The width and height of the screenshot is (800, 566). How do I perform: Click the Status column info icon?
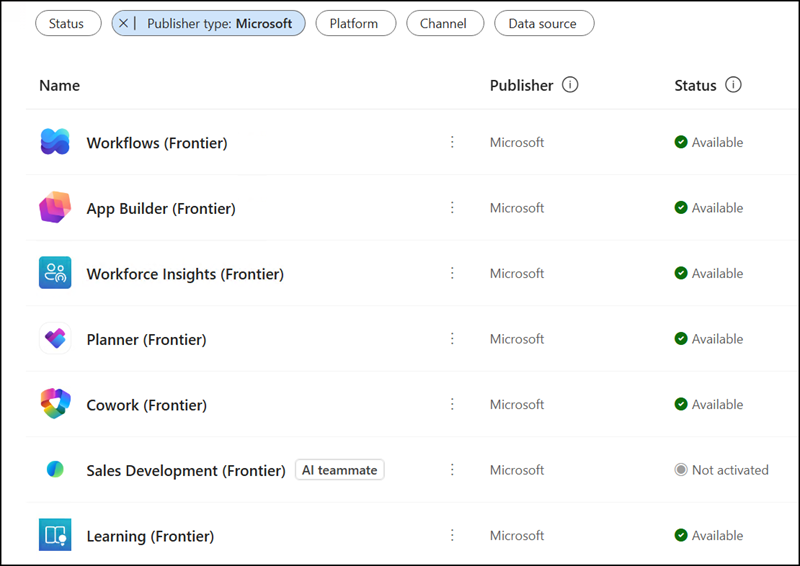[x=733, y=85]
